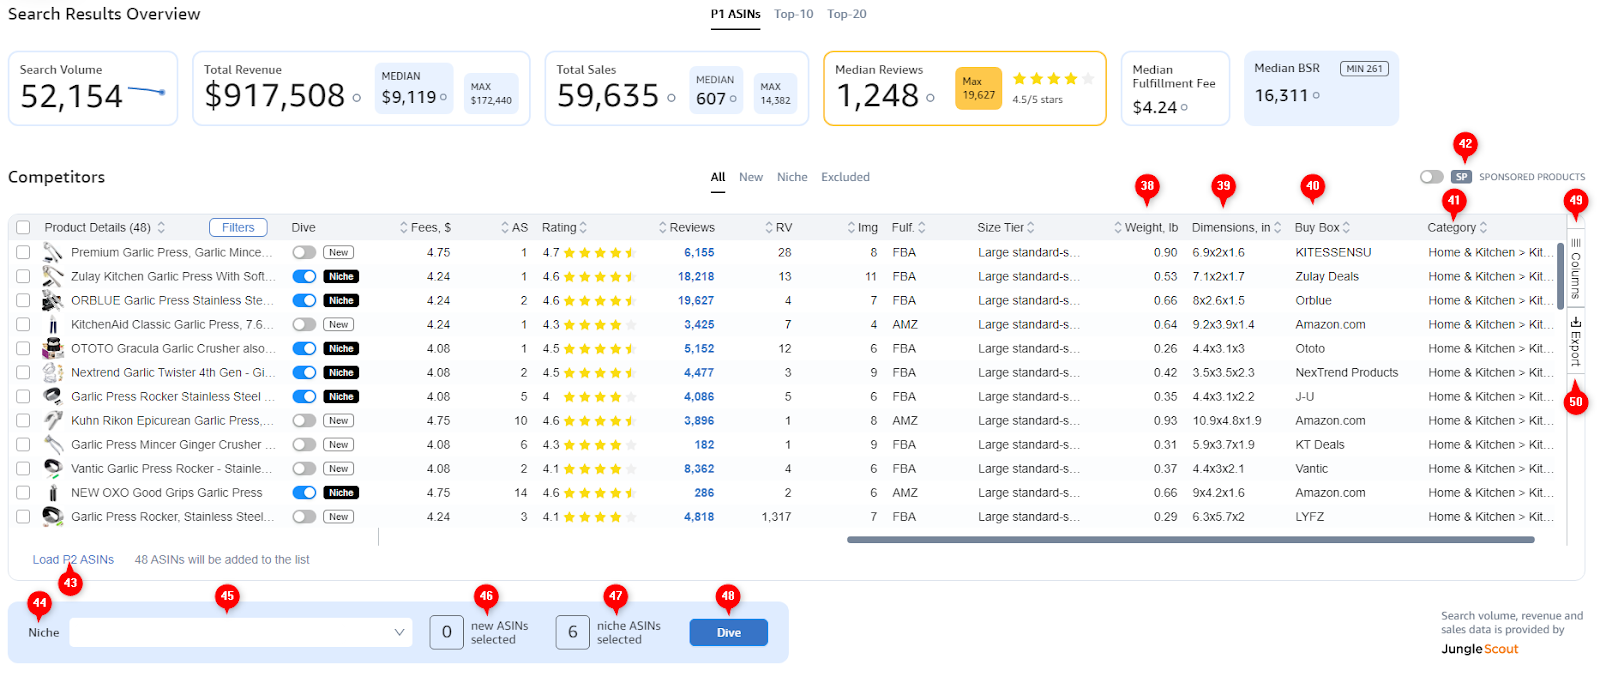Sort the table by Rating column

coord(564,228)
